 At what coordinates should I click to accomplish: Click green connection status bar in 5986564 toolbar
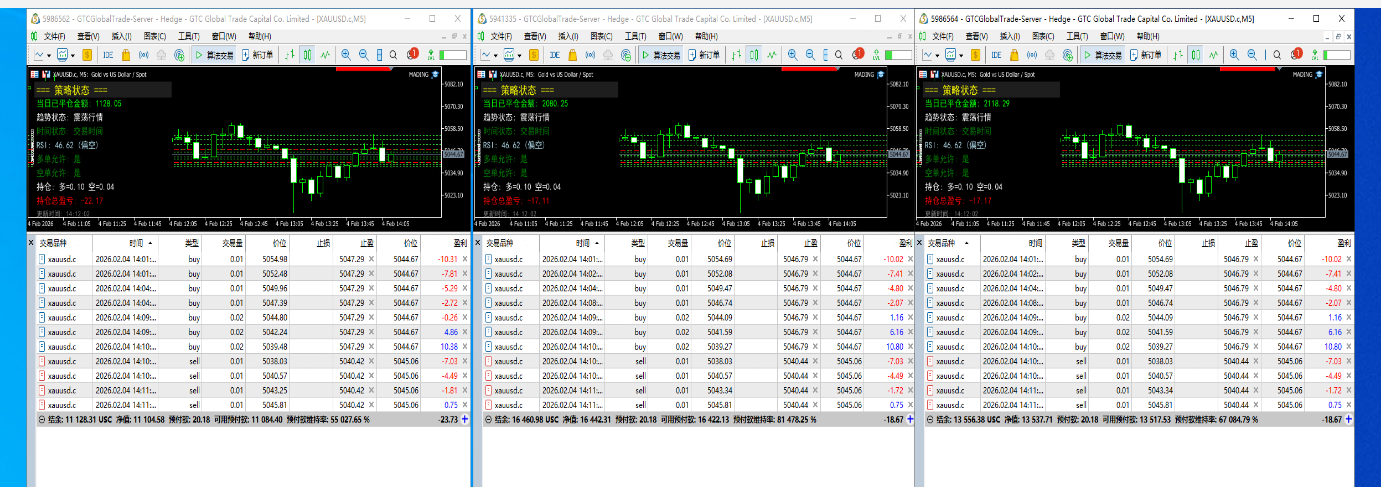pyautogui.click(x=1337, y=55)
